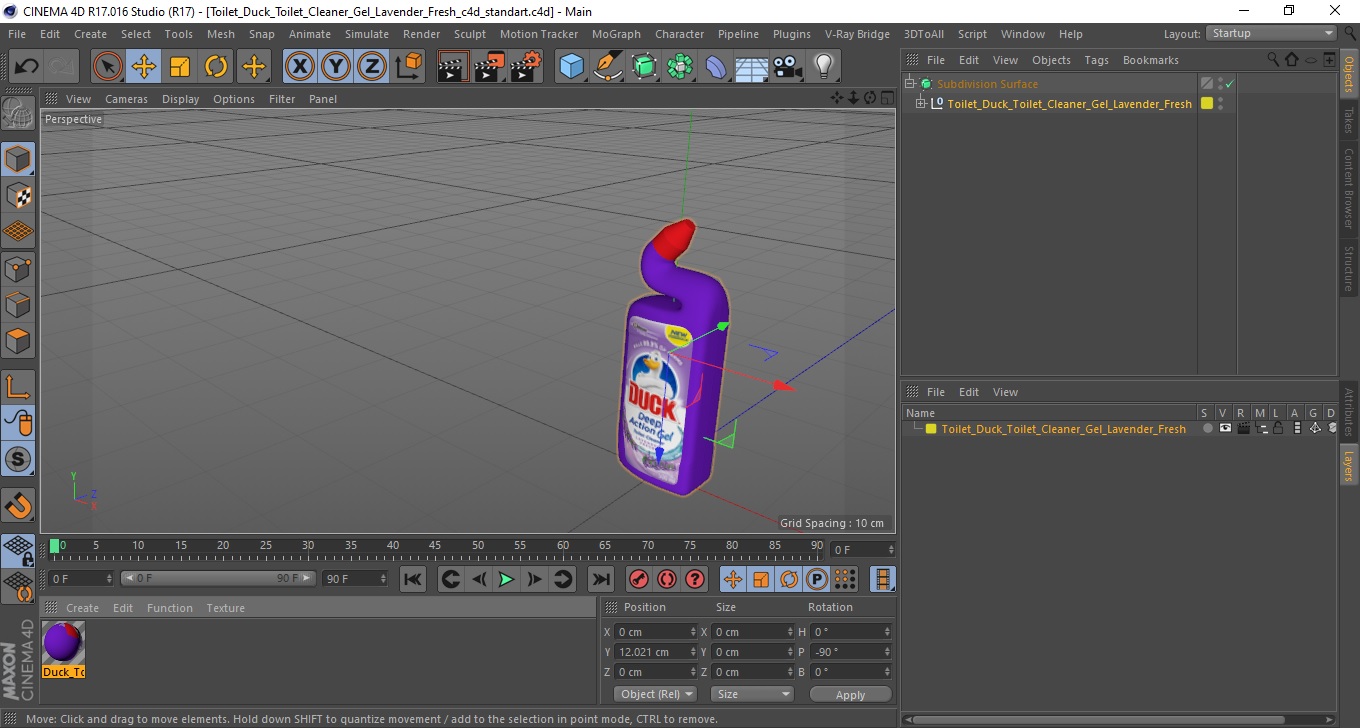
Task: Click Rotation P value field
Action: tap(850, 652)
